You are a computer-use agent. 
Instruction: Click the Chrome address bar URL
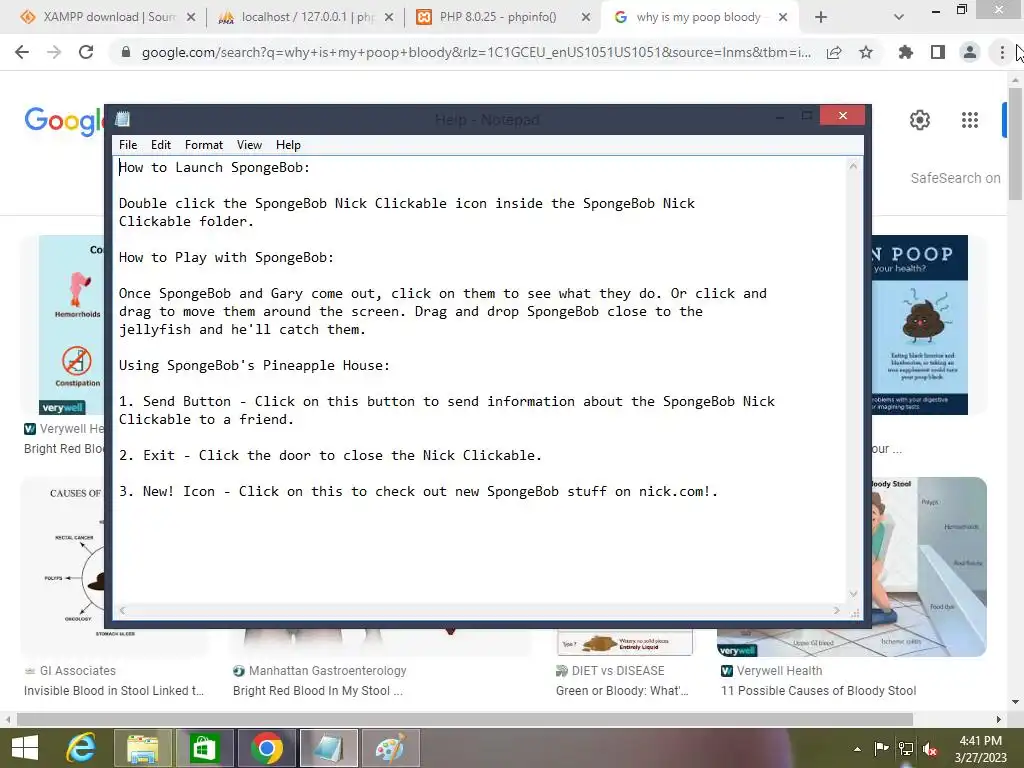476,52
